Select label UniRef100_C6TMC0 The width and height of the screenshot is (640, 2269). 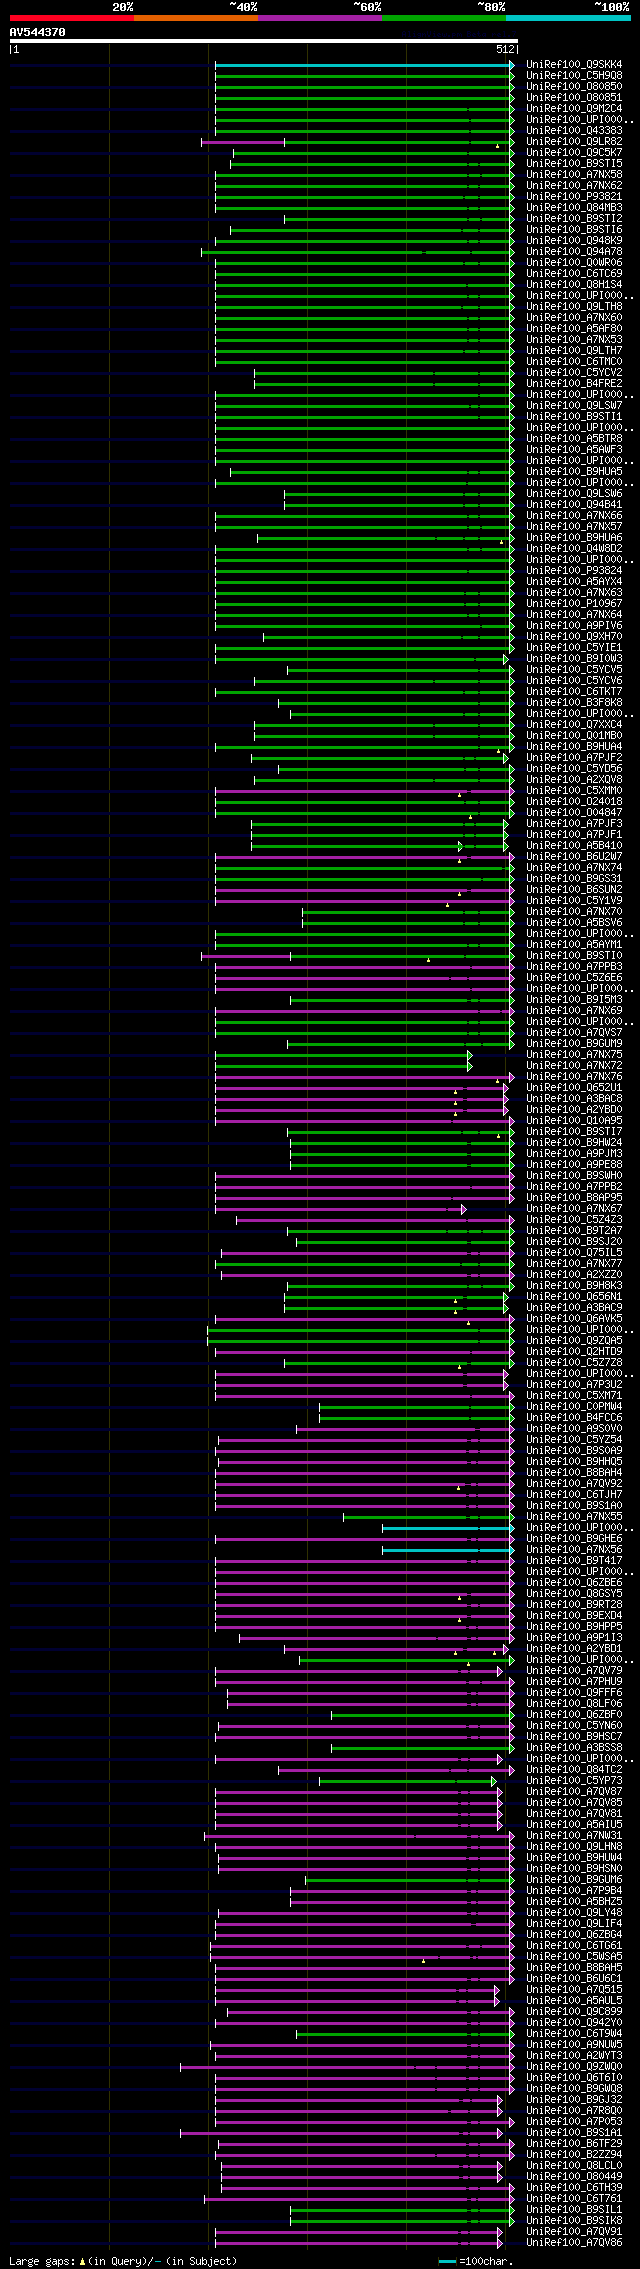[574, 362]
